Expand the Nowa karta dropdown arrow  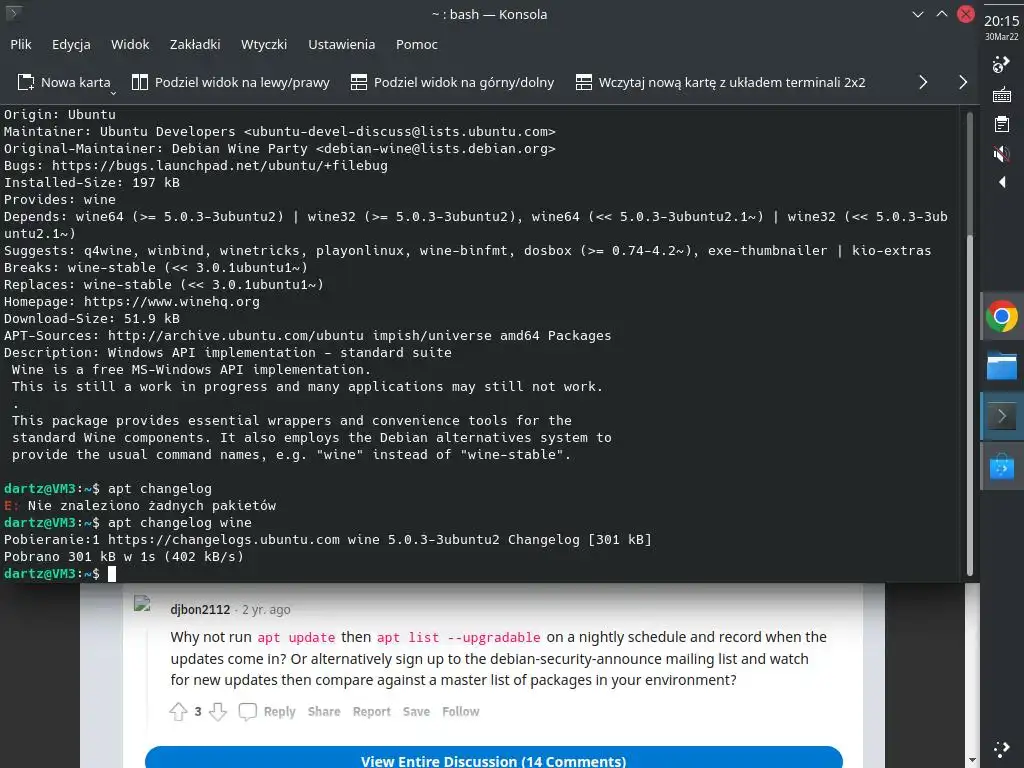[x=113, y=93]
